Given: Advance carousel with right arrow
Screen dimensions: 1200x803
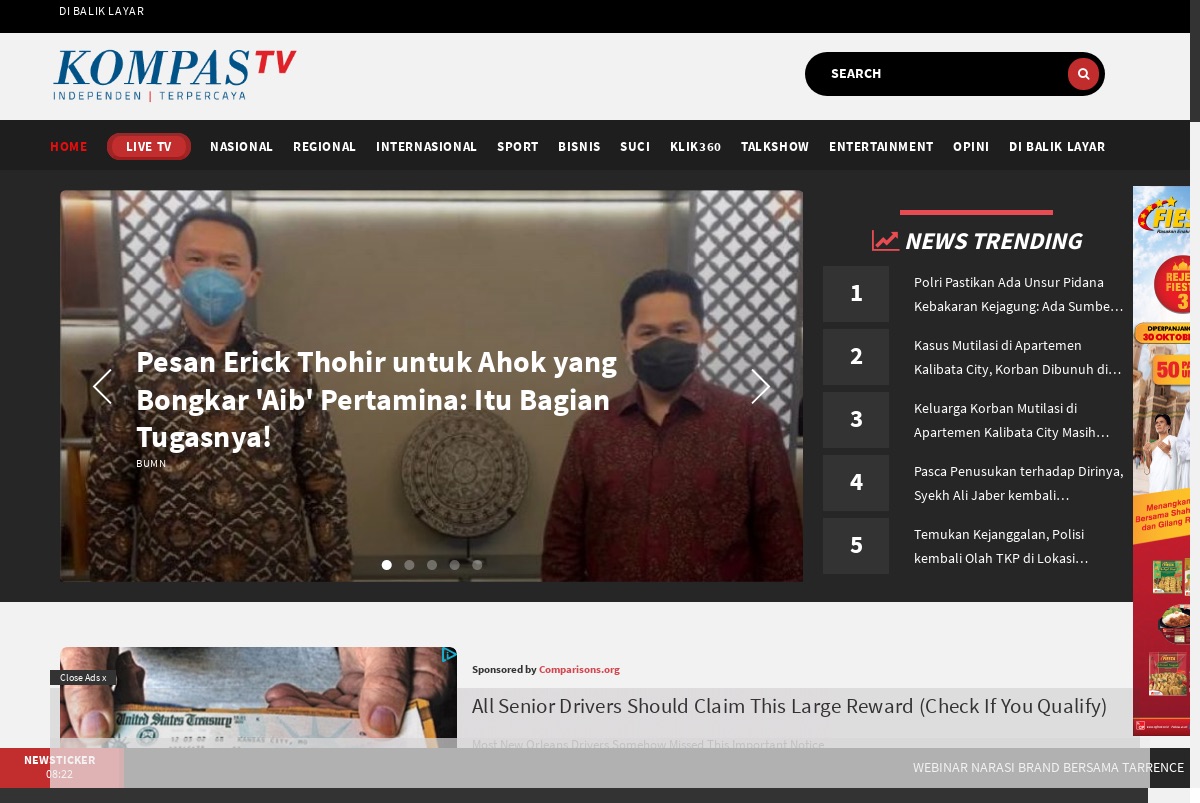Looking at the screenshot, I should pyautogui.click(x=760, y=386).
